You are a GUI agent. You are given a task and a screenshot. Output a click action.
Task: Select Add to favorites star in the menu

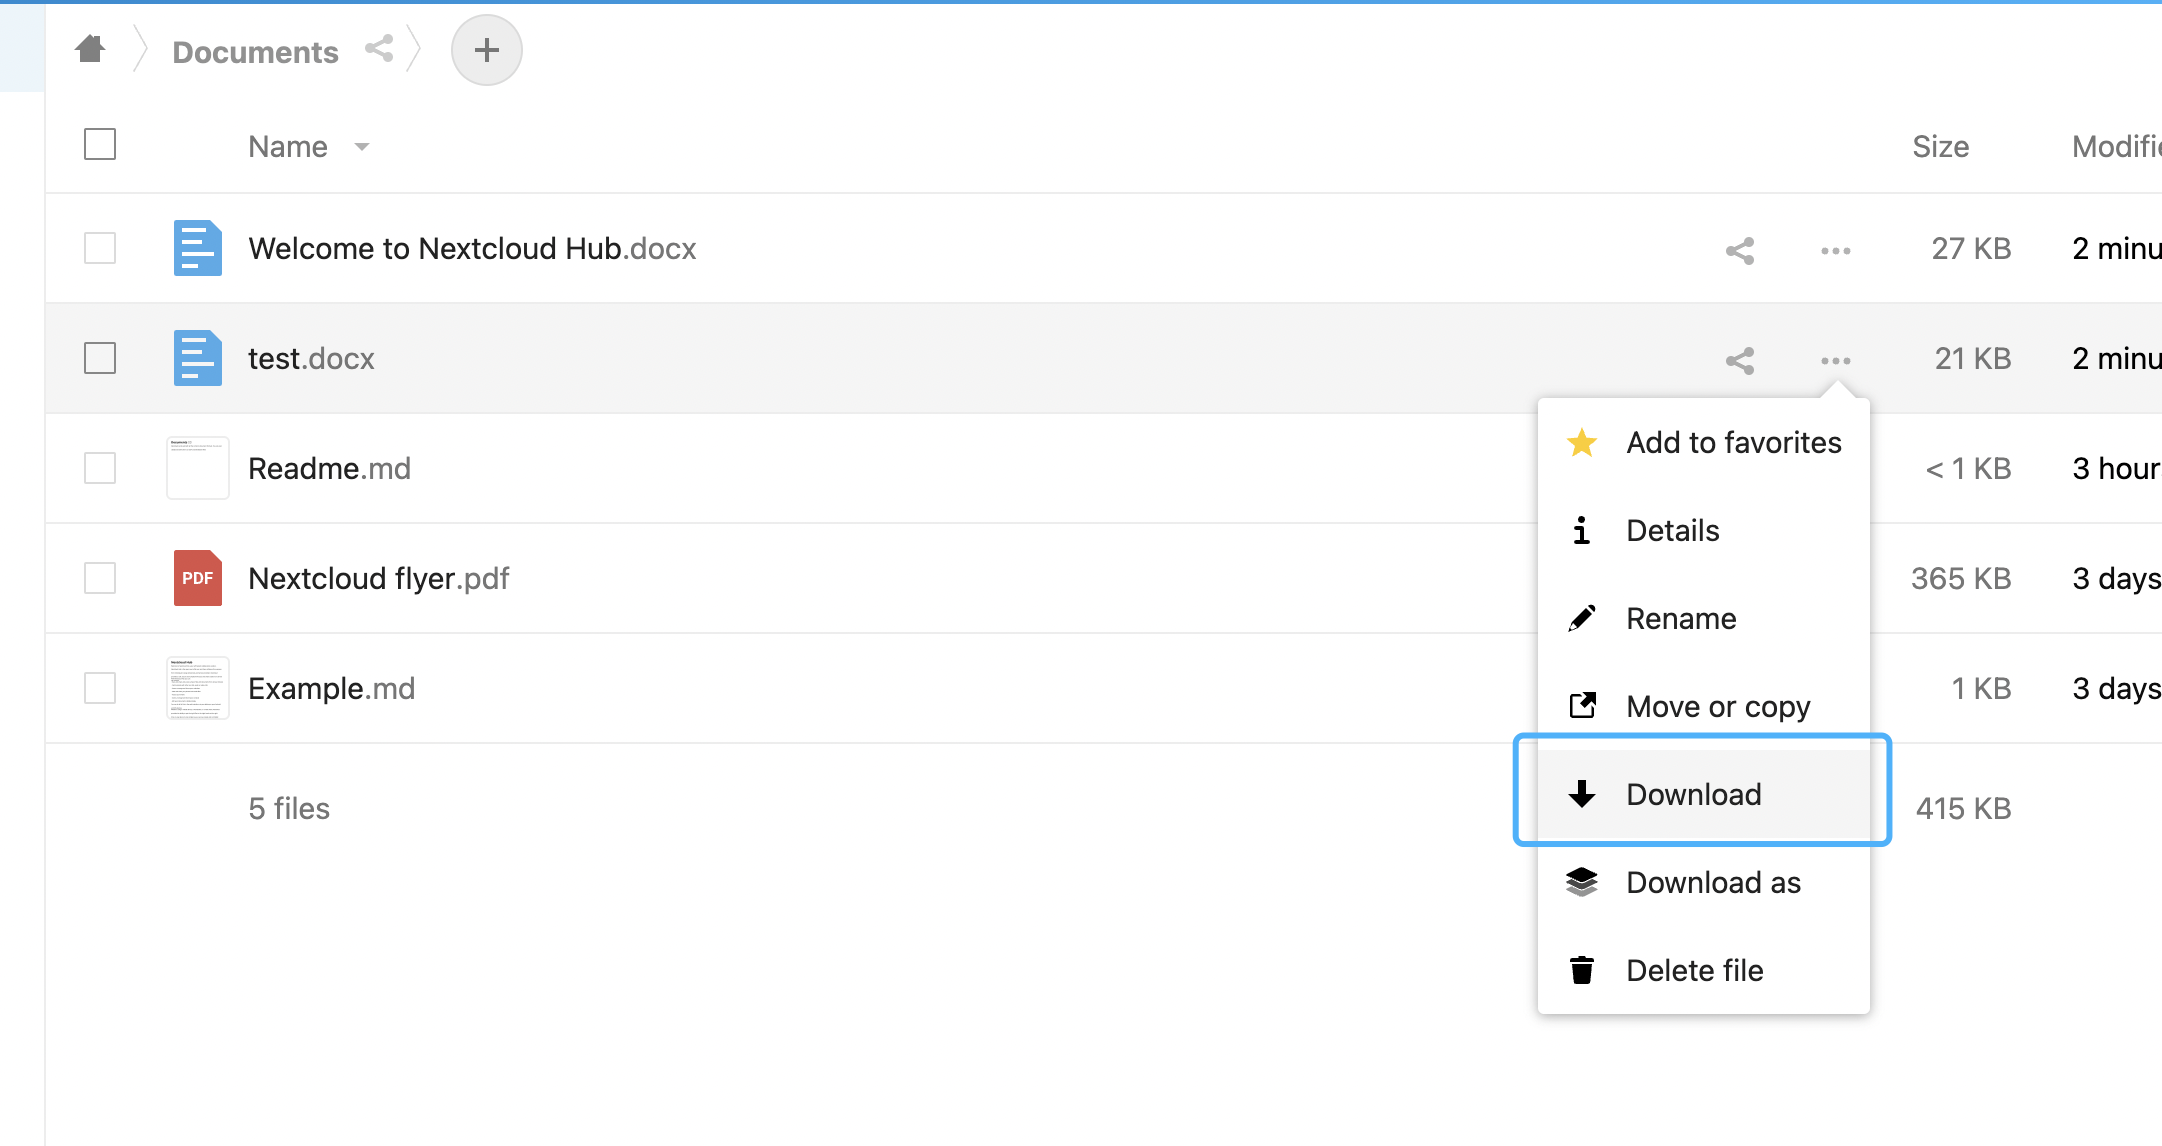1733,442
